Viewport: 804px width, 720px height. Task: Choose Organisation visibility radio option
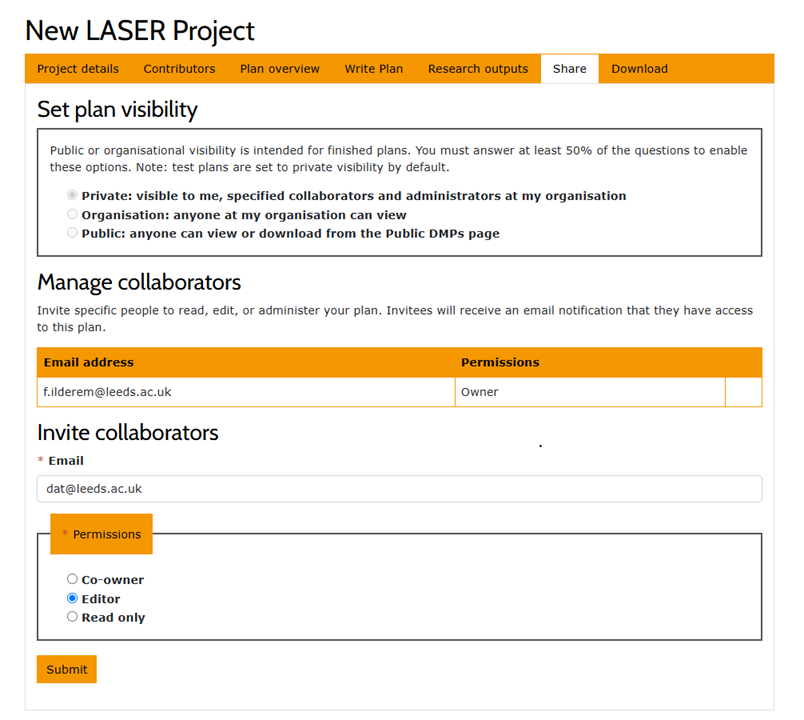pyautogui.click(x=72, y=214)
